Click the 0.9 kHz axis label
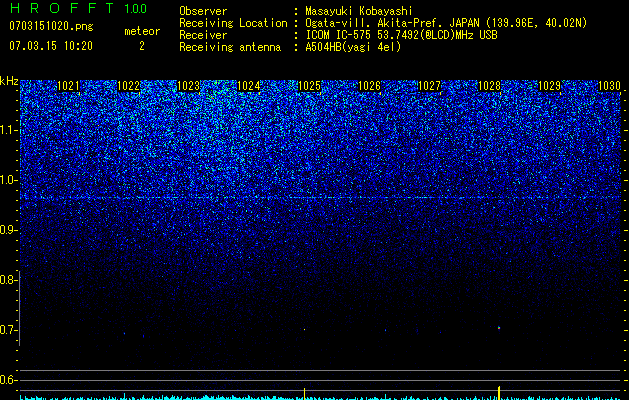 [x=8, y=230]
